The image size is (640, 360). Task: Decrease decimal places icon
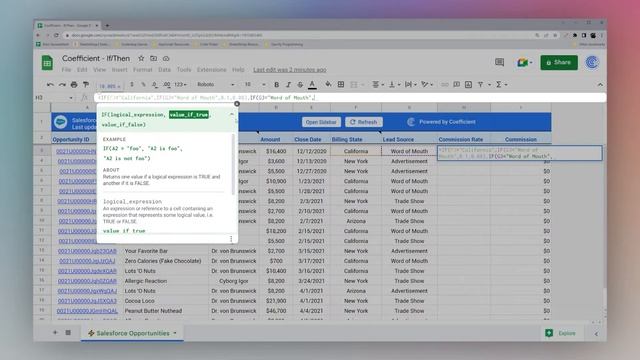[x=155, y=84]
